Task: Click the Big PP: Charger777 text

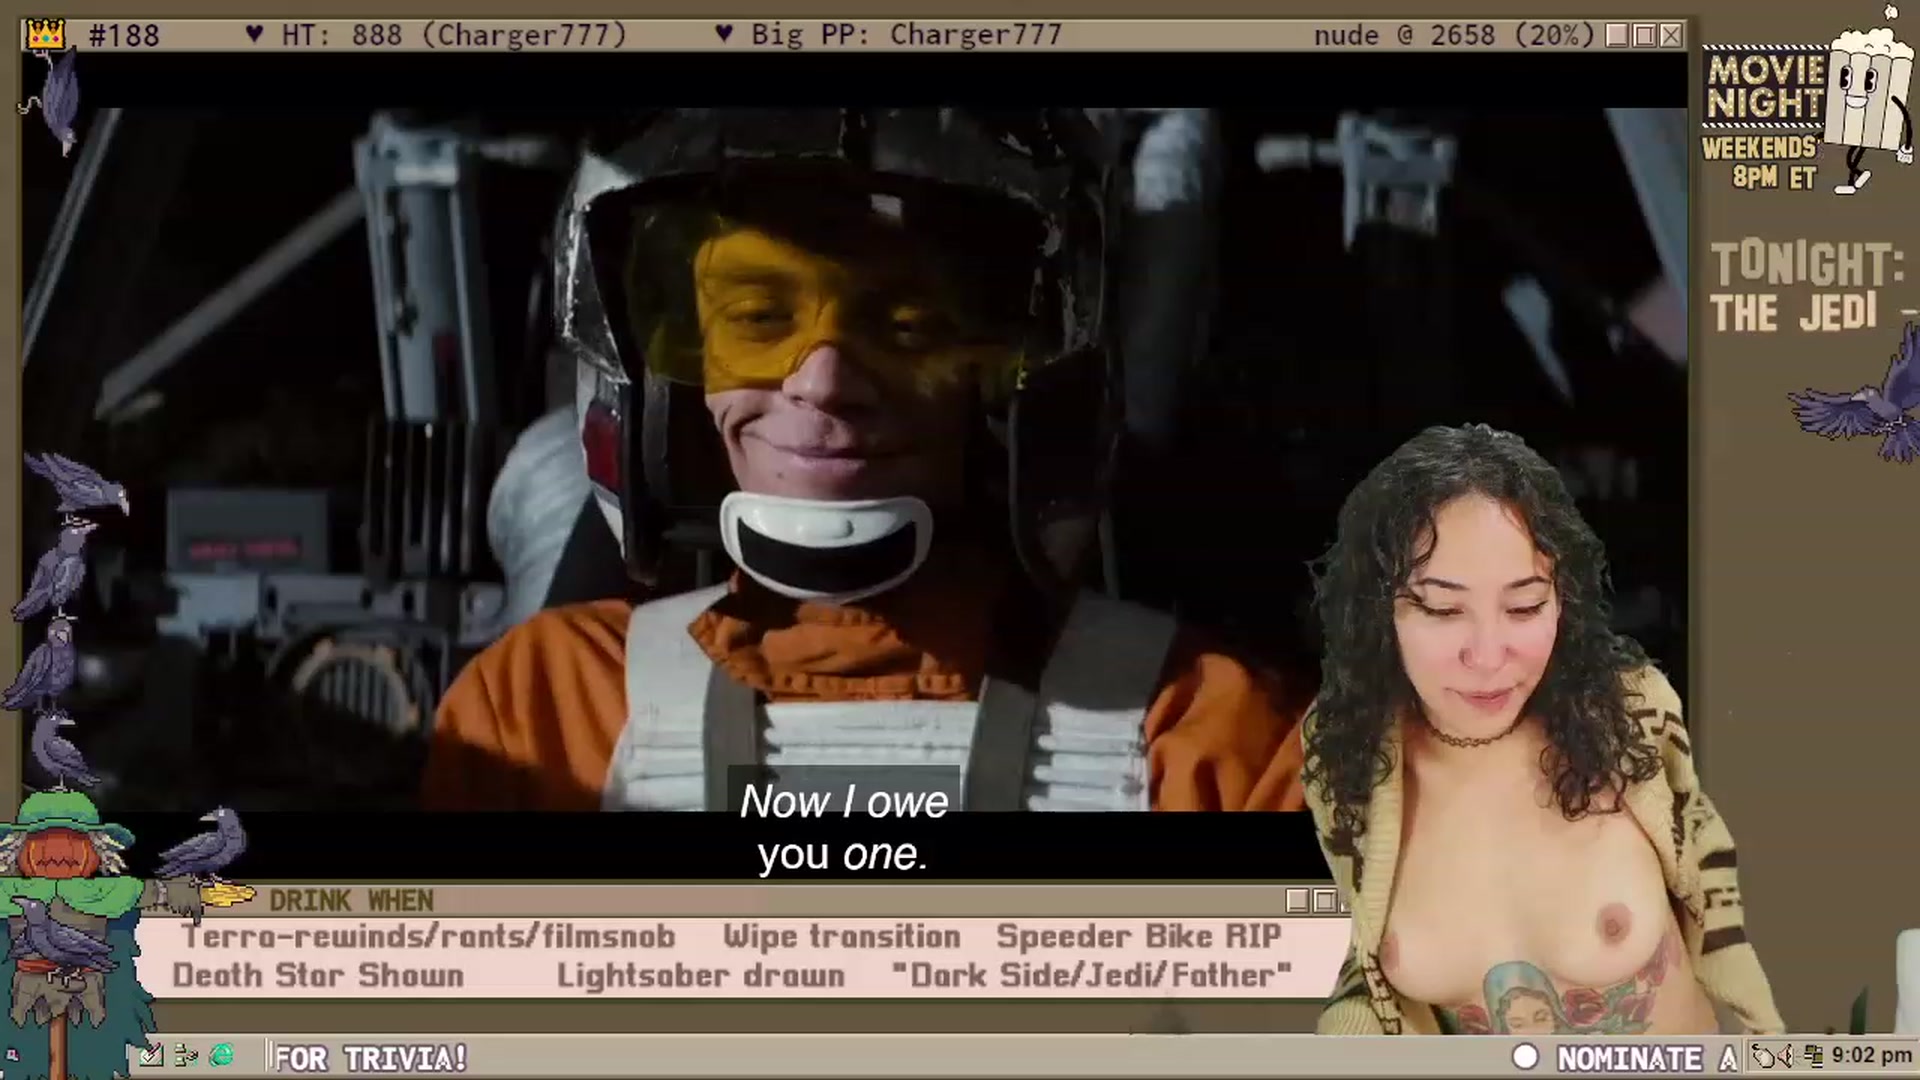Action: 906,35
